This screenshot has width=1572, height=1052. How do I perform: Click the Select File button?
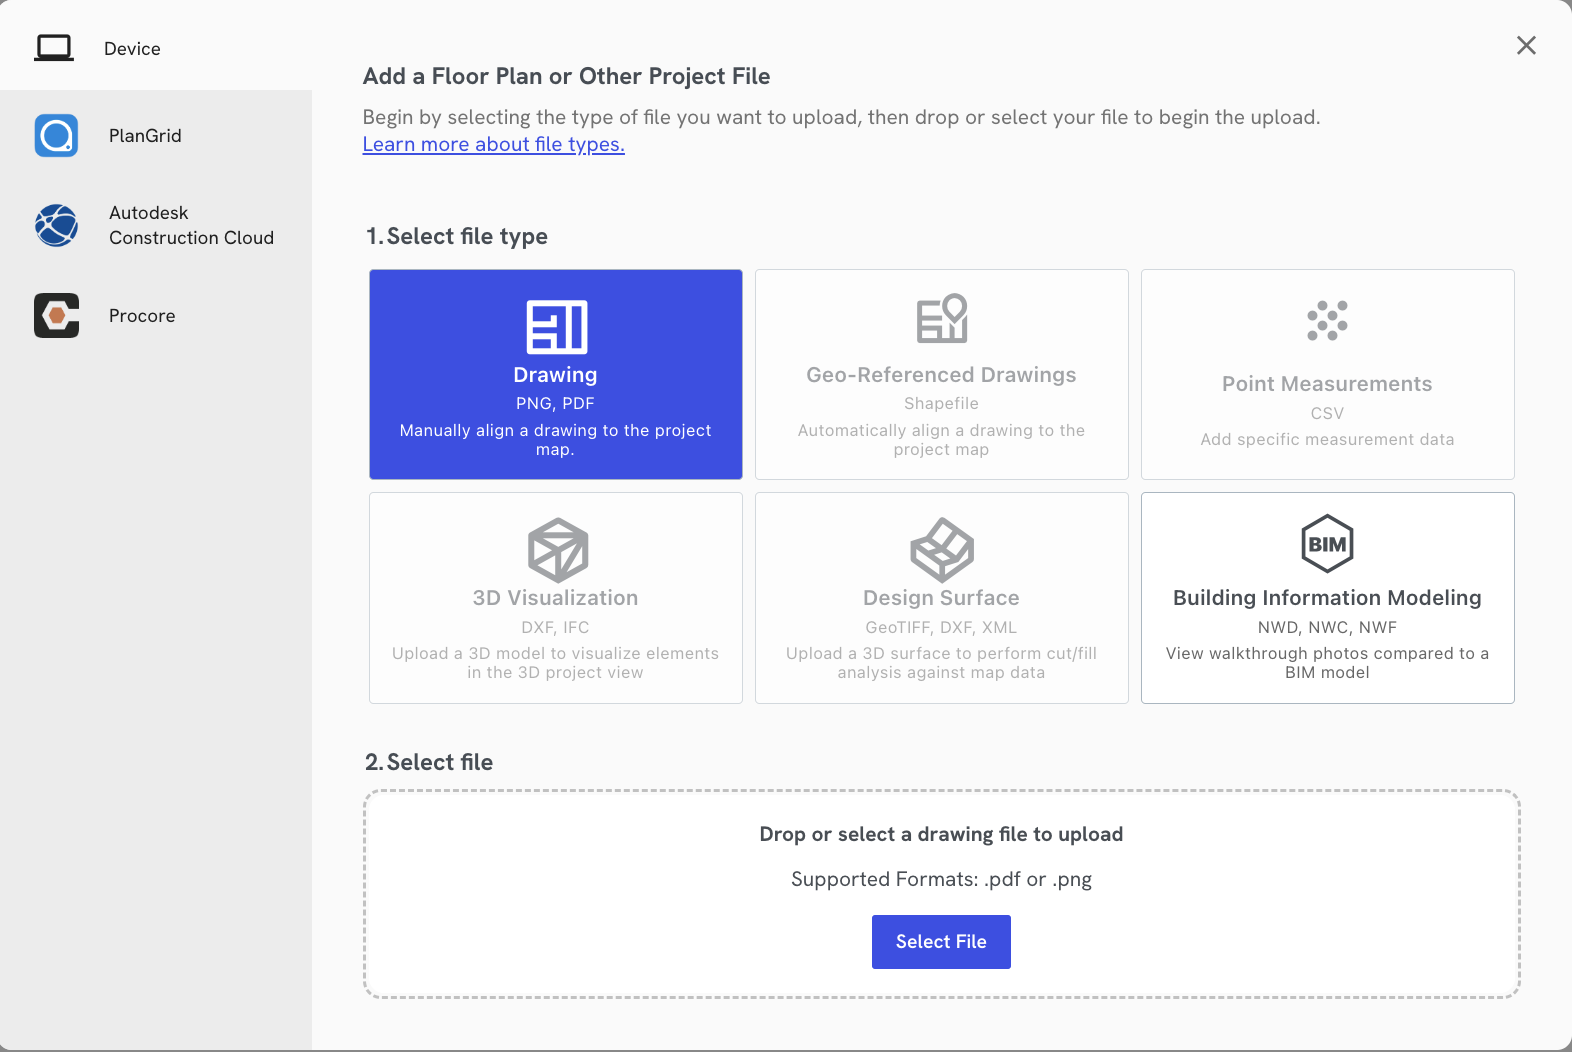click(941, 941)
